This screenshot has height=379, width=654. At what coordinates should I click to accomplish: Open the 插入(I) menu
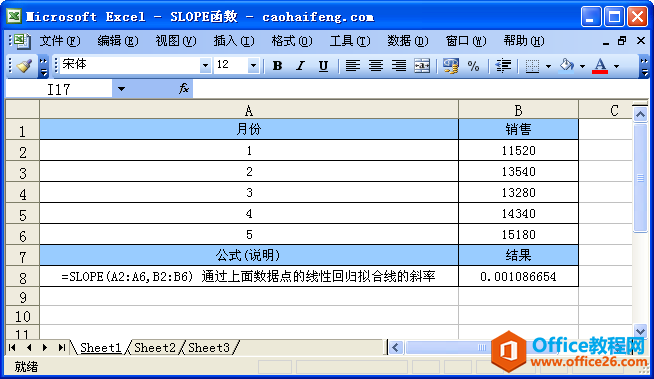234,41
